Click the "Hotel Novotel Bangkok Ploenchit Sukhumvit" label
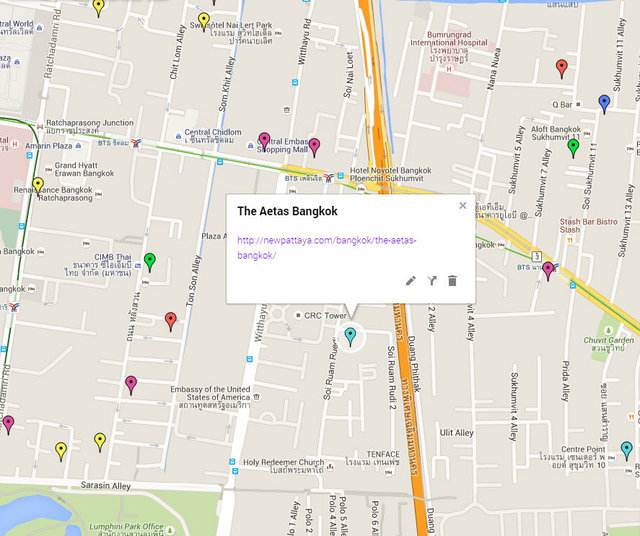This screenshot has width=640, height=536. coord(391,174)
